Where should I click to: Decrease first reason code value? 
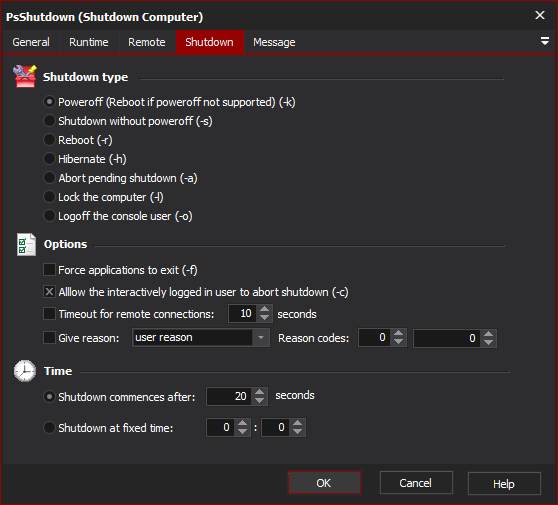point(398,342)
